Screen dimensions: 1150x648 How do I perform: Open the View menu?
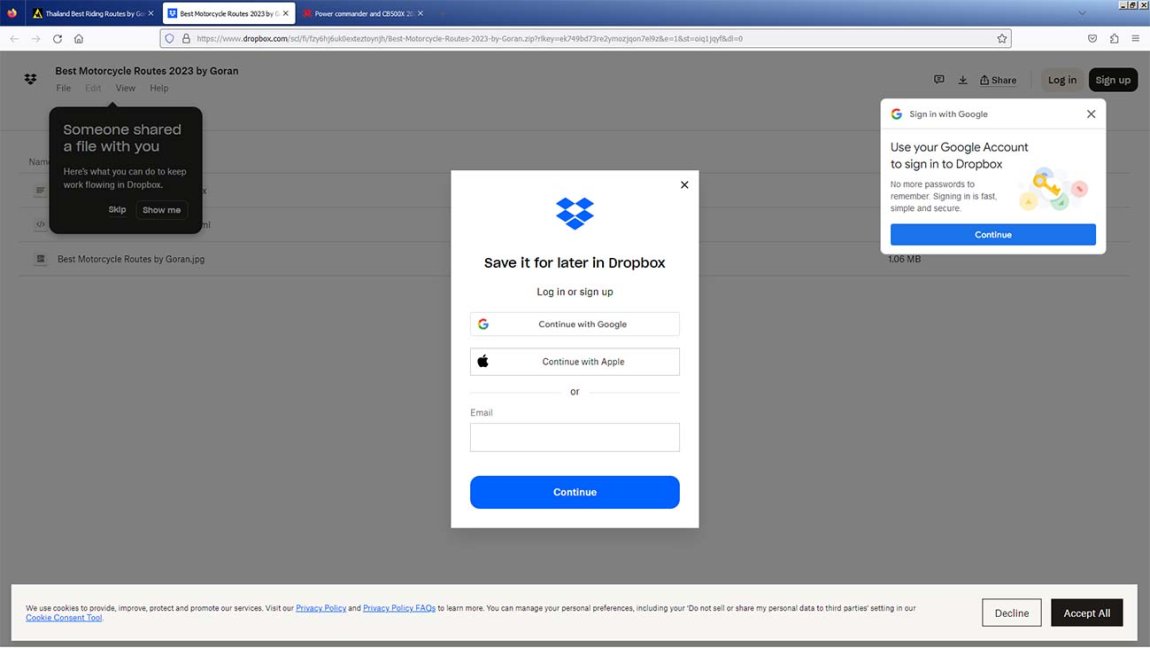coord(125,88)
